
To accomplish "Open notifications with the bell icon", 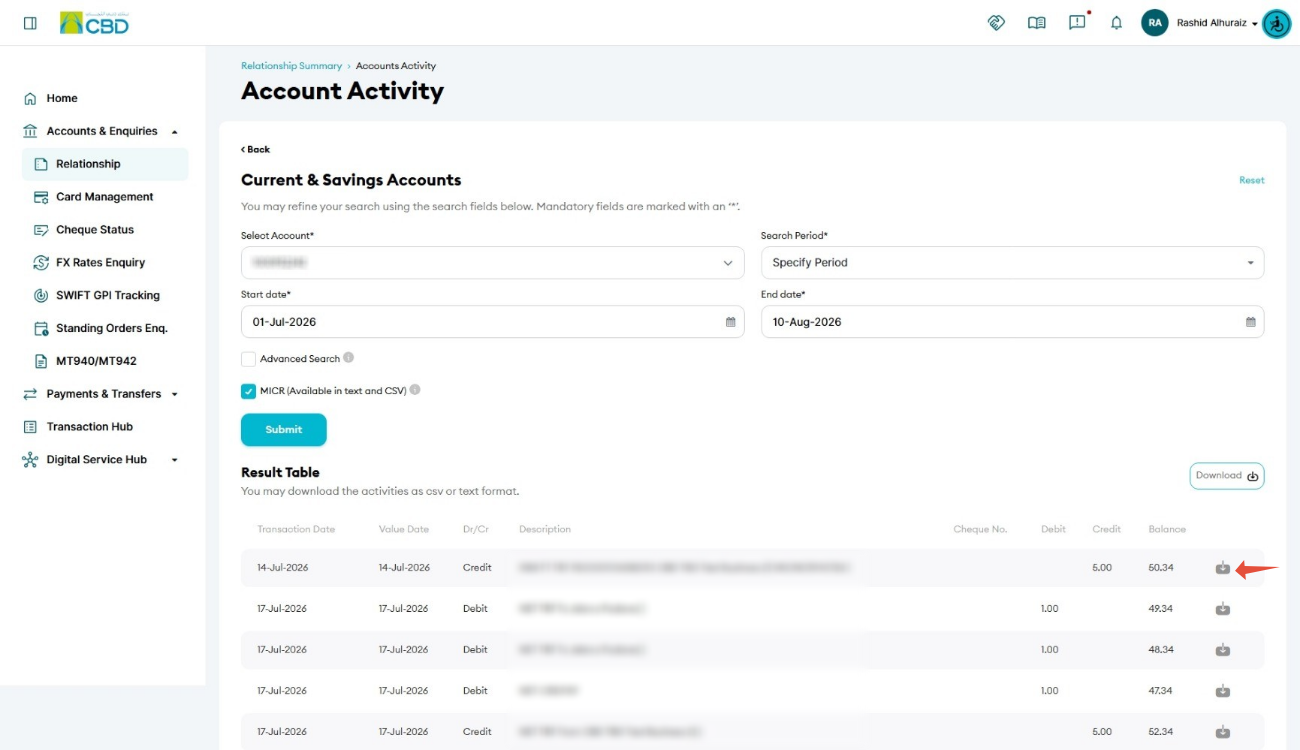I will [1117, 23].
